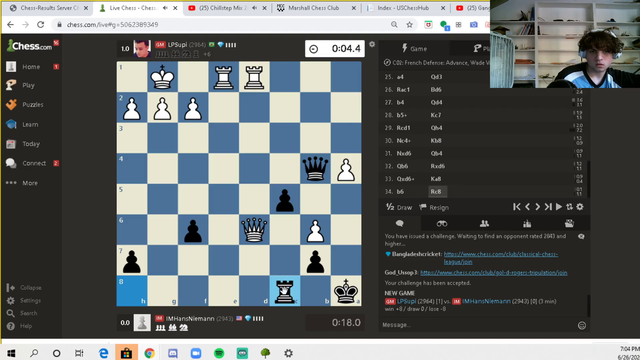Open Learn in the sidebar
Screen dimensions: 640x360
[30, 124]
